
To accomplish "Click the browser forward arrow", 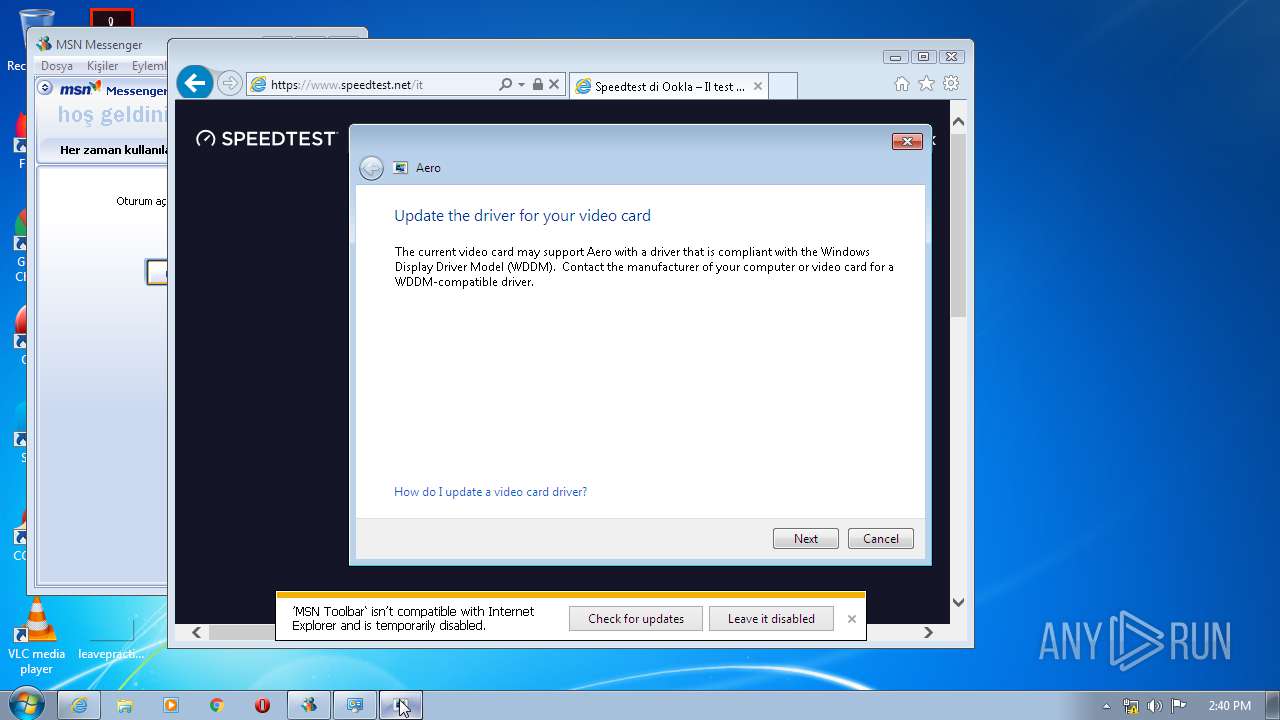I will (x=230, y=84).
